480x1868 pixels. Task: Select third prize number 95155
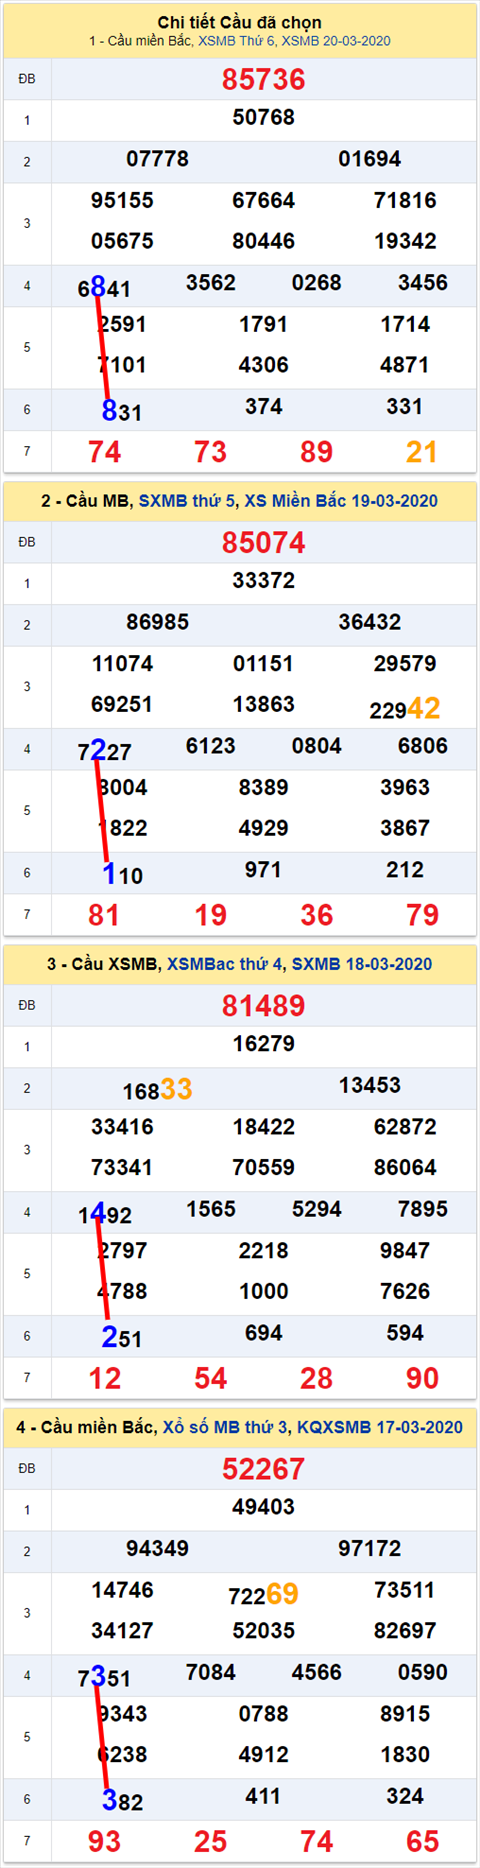(x=122, y=200)
